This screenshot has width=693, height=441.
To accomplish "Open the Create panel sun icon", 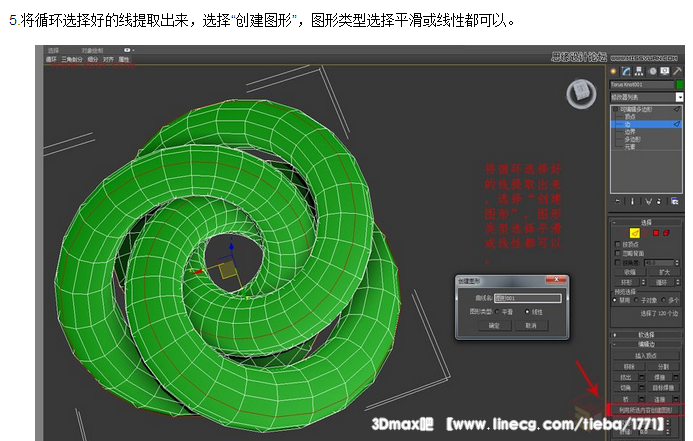I will coord(613,71).
